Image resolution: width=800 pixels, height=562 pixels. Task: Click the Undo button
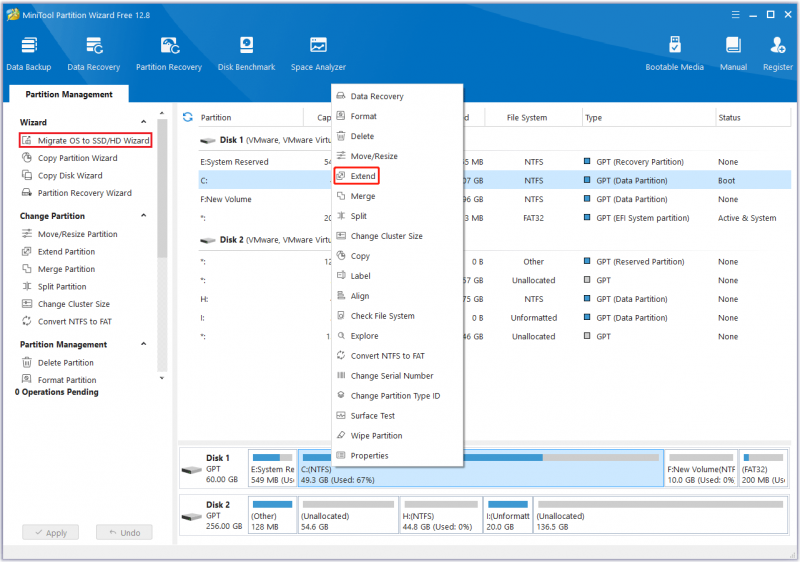(124, 532)
